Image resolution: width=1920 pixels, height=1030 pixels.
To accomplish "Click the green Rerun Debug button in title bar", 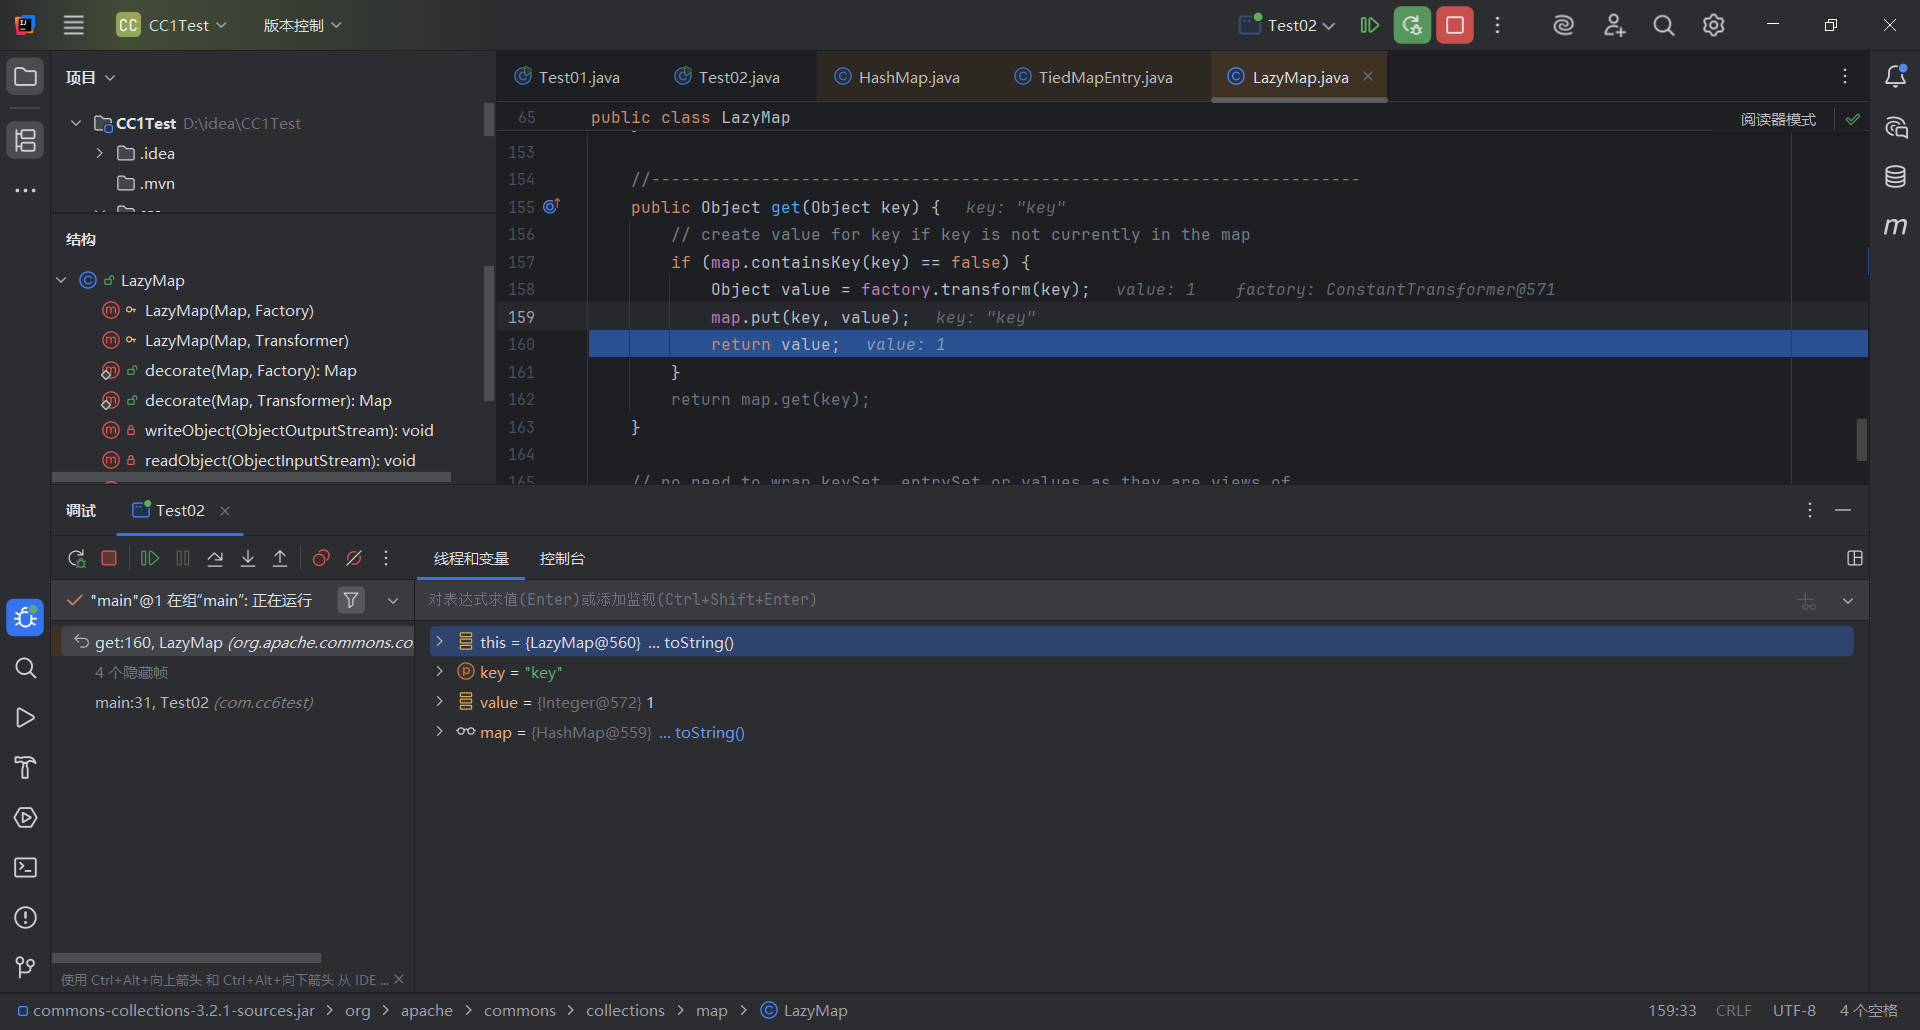I will click(1412, 25).
